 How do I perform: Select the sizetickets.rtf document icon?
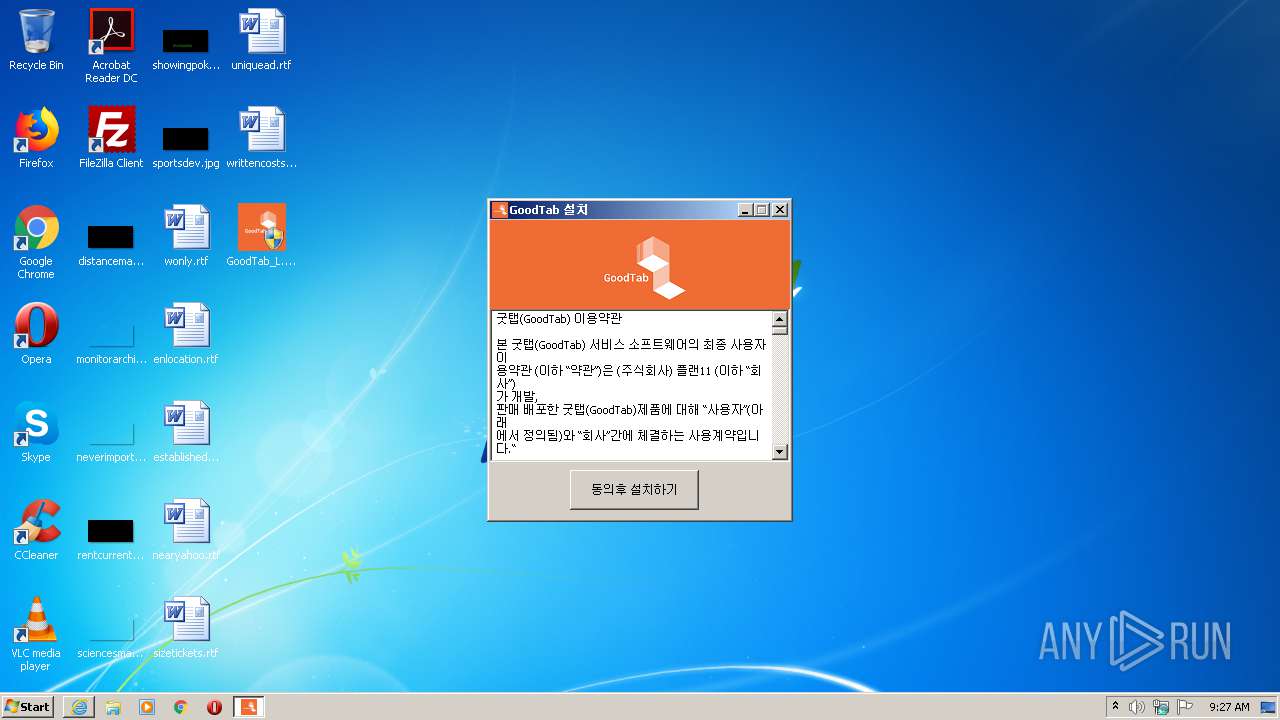[x=186, y=628]
